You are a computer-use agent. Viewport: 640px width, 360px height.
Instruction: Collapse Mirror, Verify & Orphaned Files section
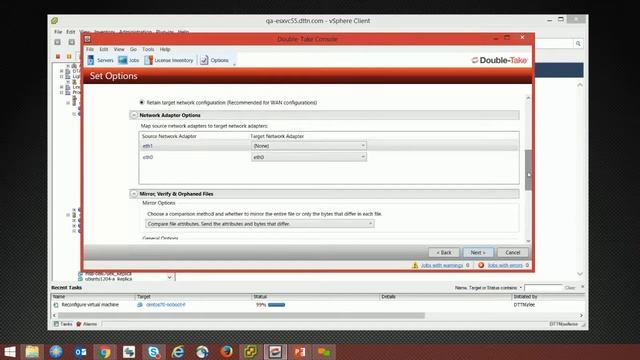point(134,194)
